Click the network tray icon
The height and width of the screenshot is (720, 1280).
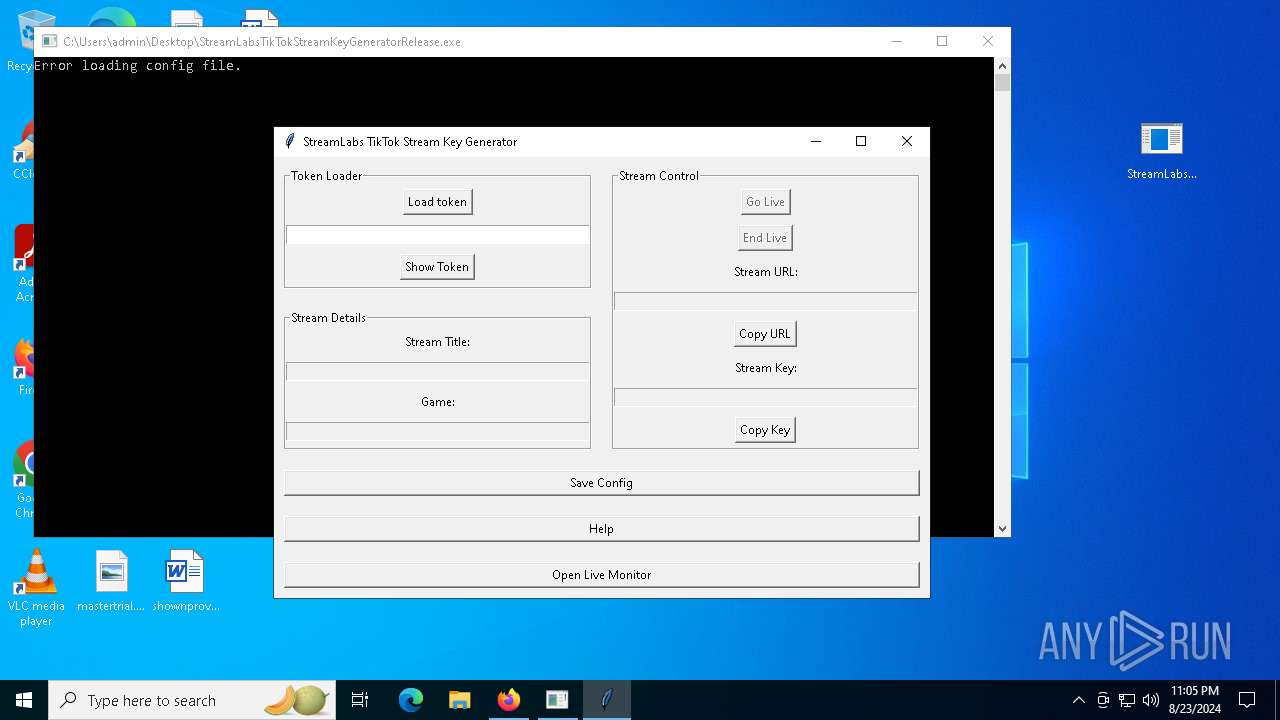[x=1127, y=700]
